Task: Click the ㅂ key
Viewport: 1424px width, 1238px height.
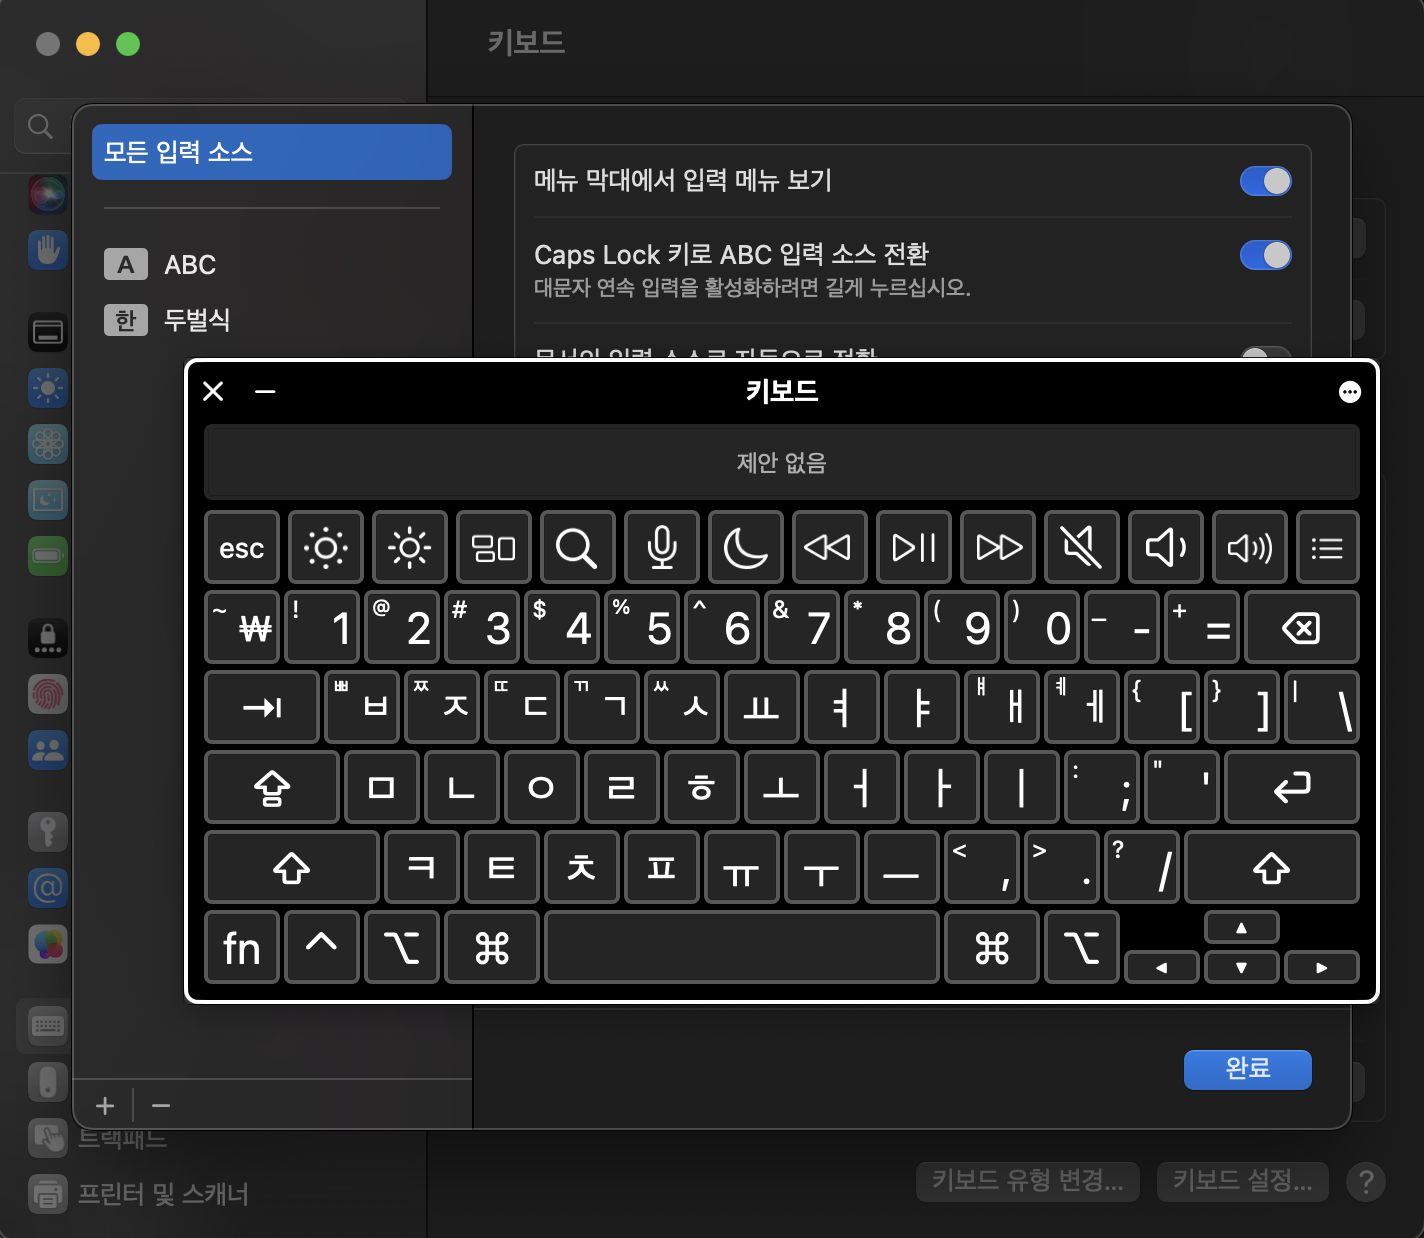Action: click(x=362, y=707)
